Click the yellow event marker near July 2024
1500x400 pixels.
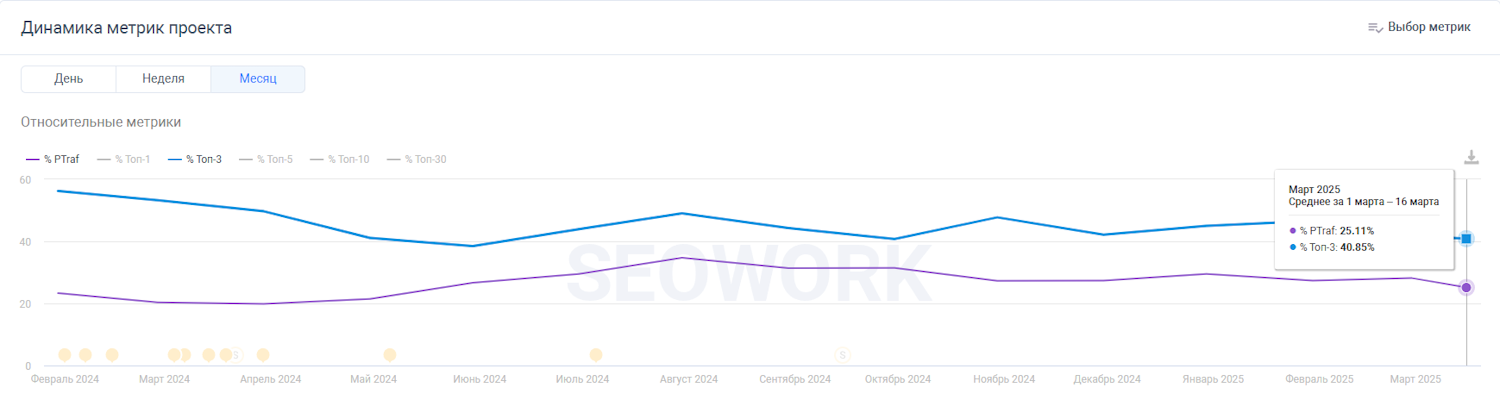click(596, 355)
